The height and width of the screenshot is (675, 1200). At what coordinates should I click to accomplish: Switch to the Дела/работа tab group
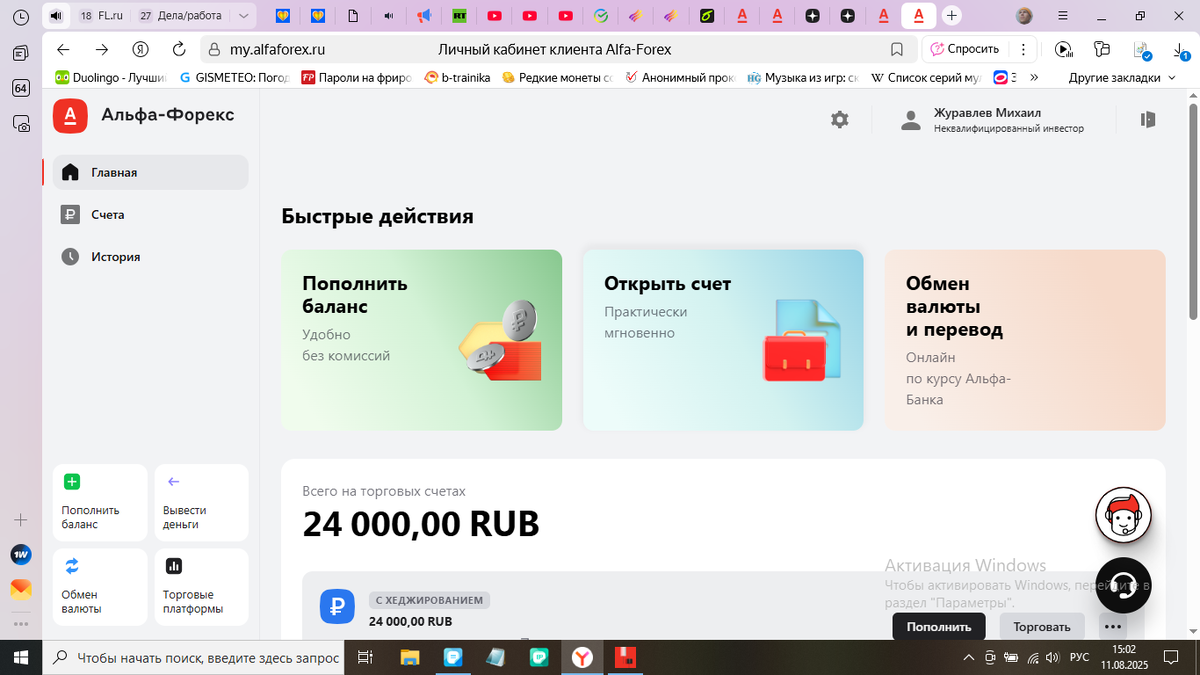pos(181,16)
